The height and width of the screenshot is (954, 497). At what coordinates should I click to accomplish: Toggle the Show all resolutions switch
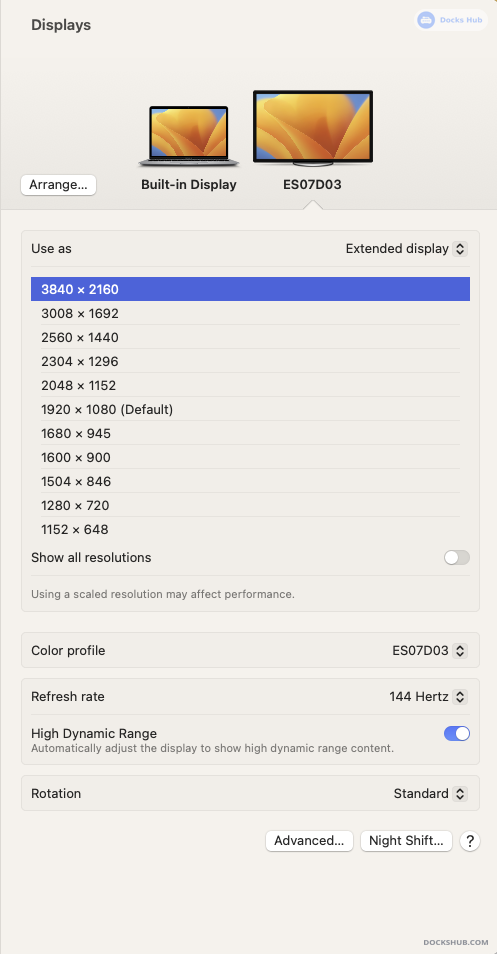click(x=457, y=557)
